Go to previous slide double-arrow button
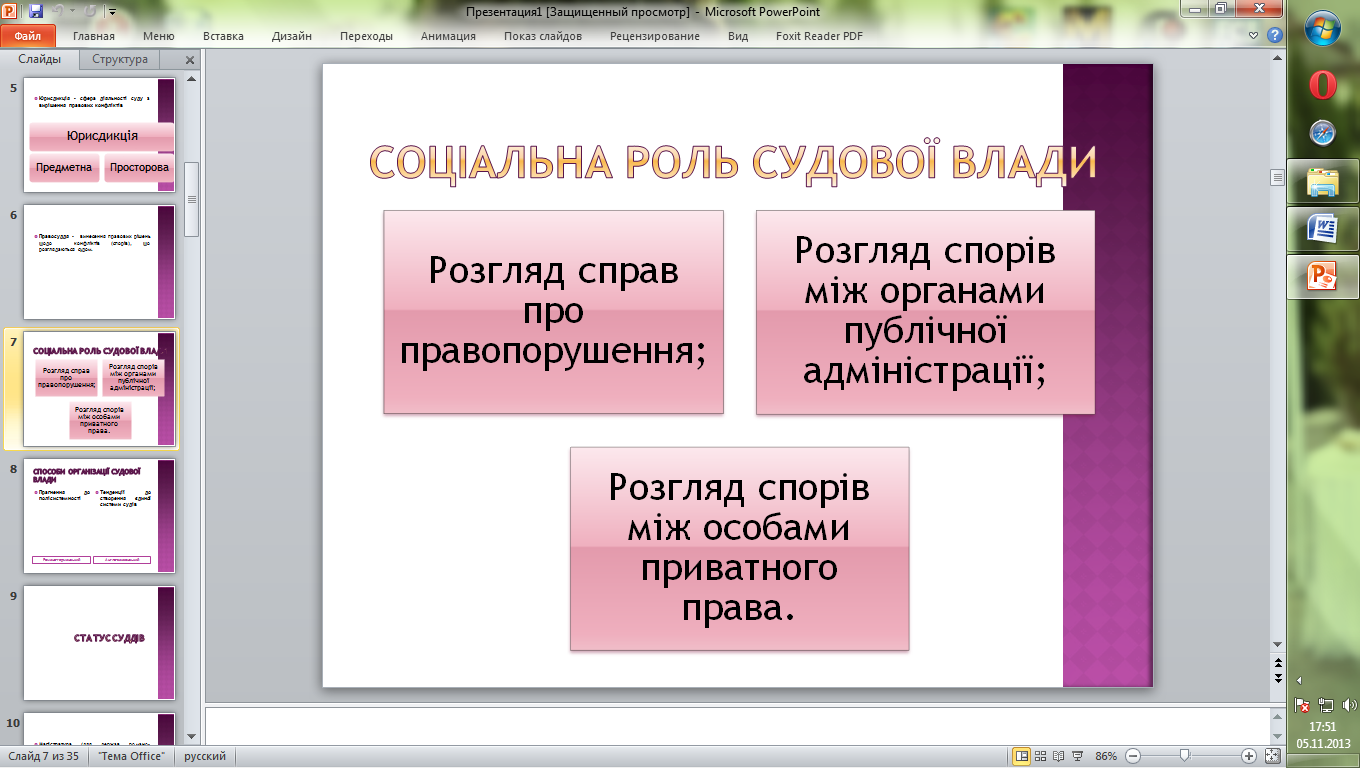The width and height of the screenshot is (1360, 768). (x=1276, y=663)
